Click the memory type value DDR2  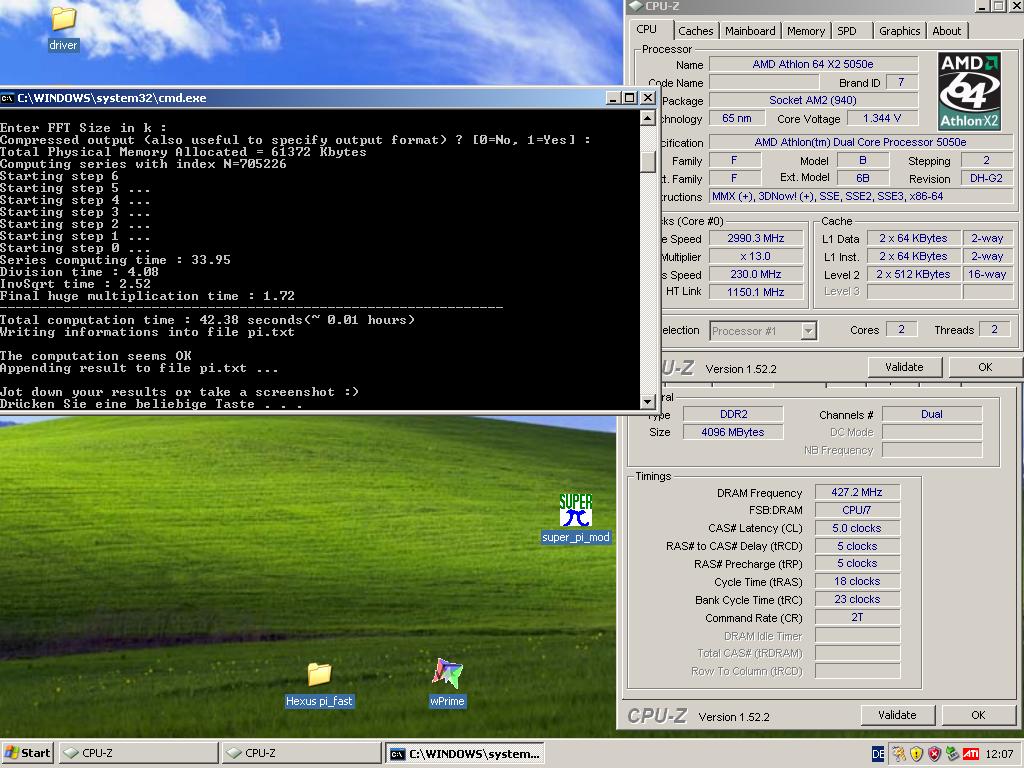pos(733,414)
